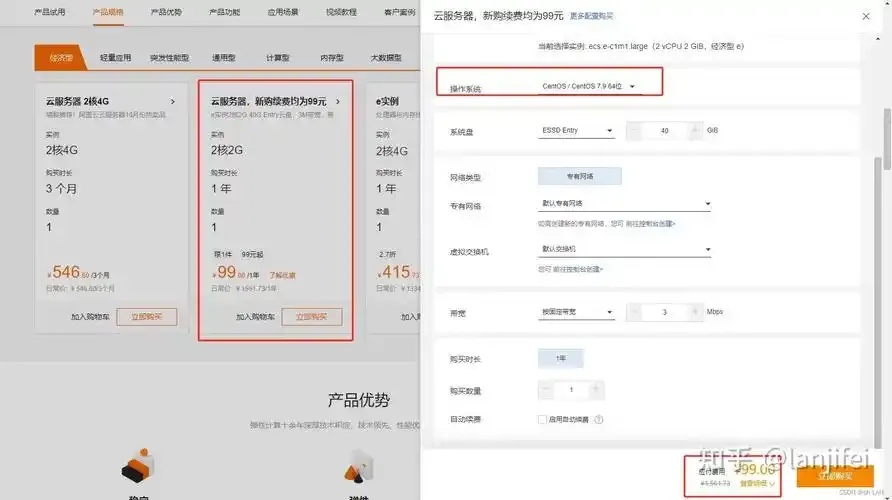Click 立即购买 on the 99元 2核2G card
892x500 pixels.
(312, 317)
